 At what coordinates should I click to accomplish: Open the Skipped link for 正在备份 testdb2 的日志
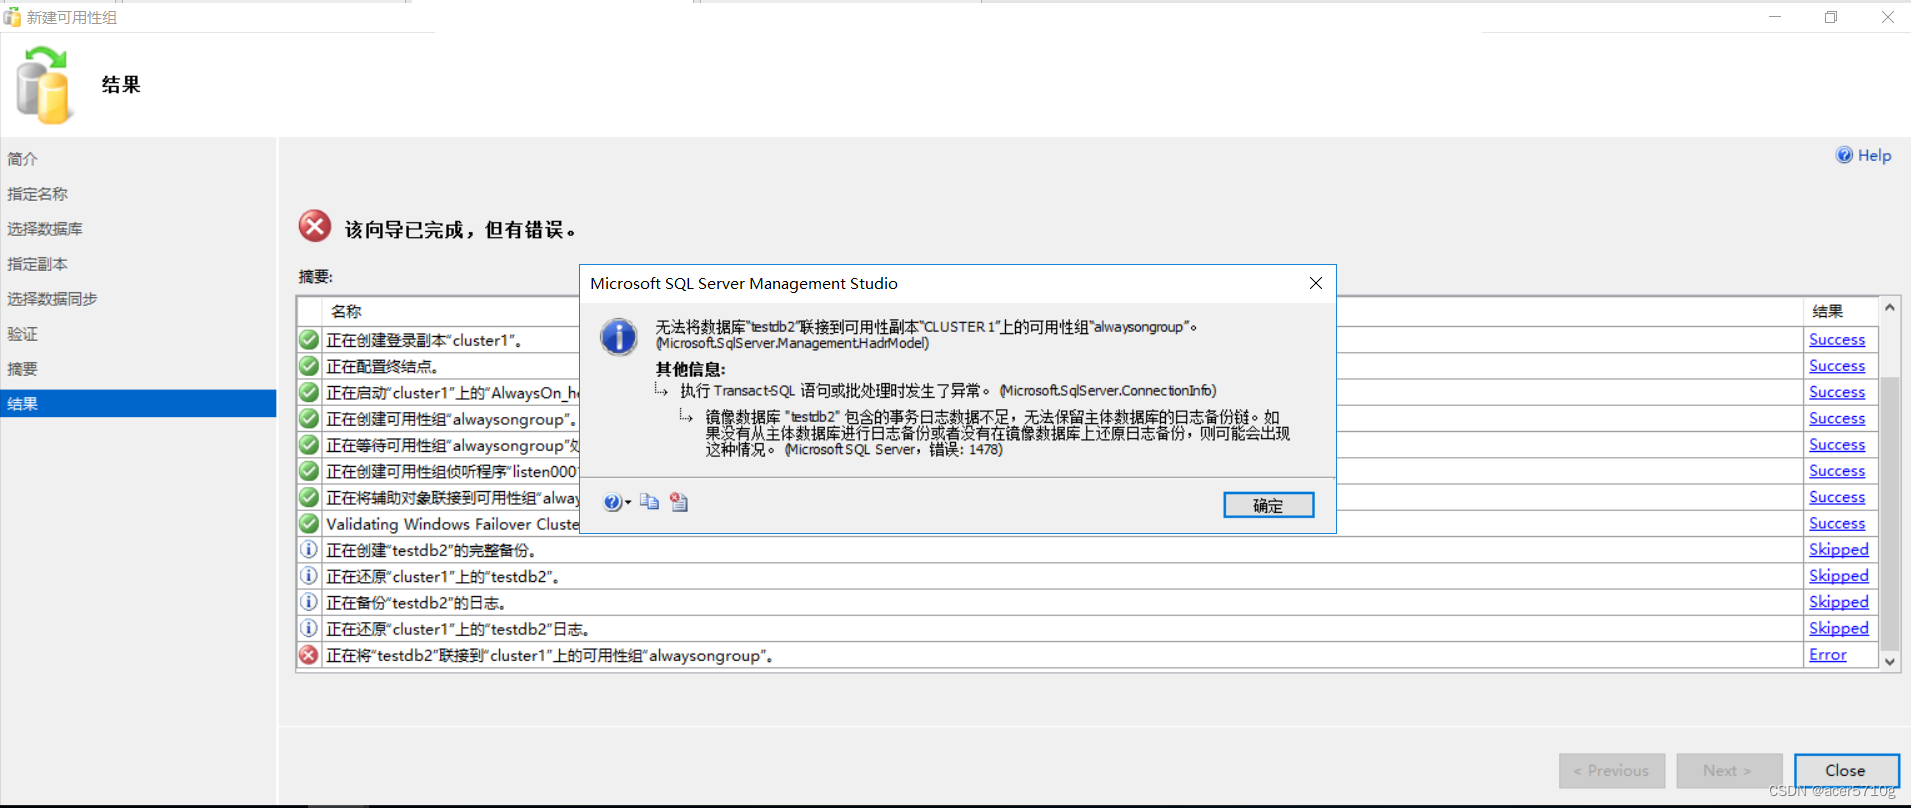click(x=1839, y=602)
